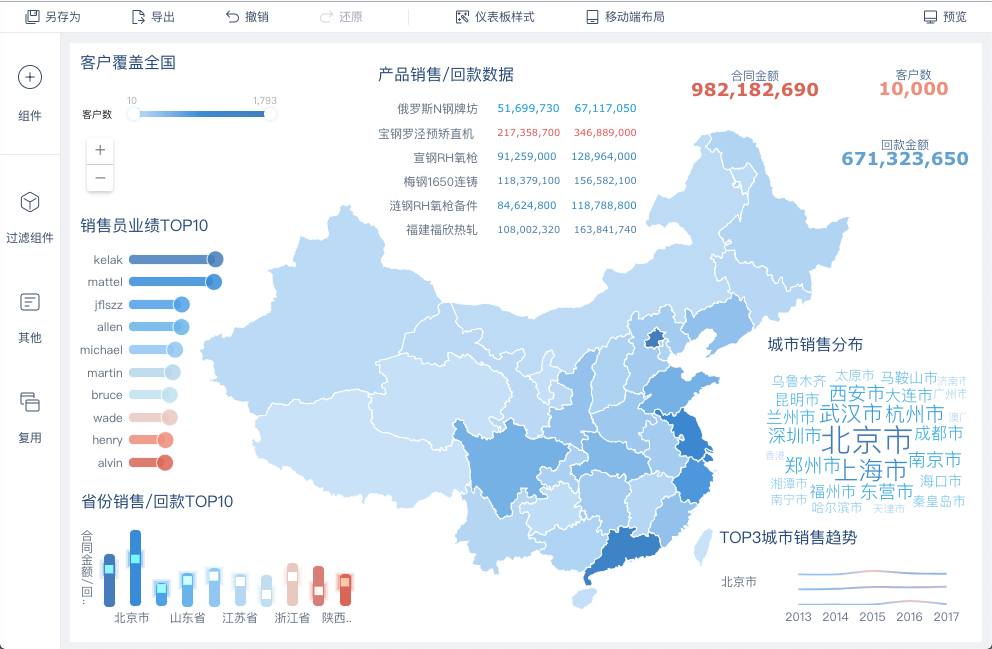
Task: Open the 过滤组件 cube icon
Action: click(x=30, y=202)
